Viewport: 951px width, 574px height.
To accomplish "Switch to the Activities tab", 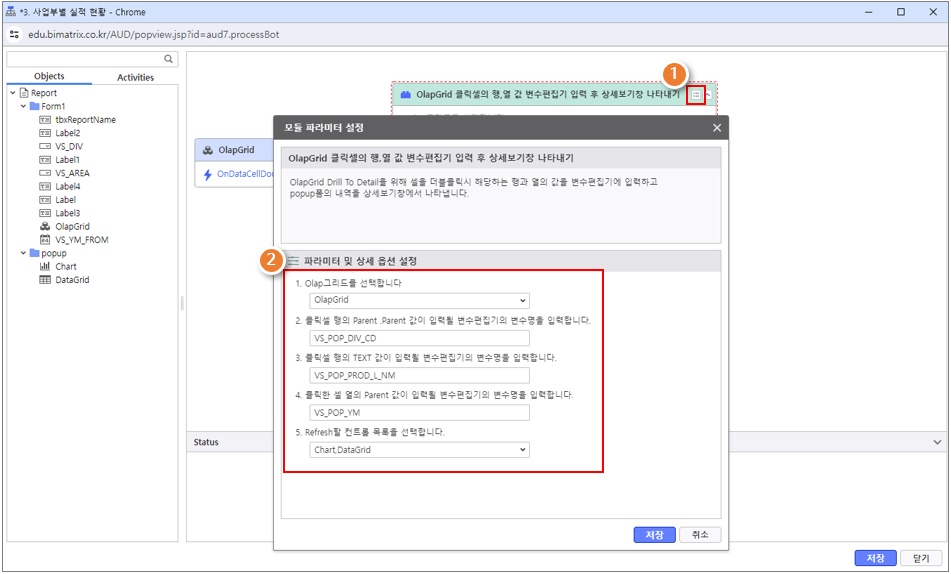I will coord(135,77).
